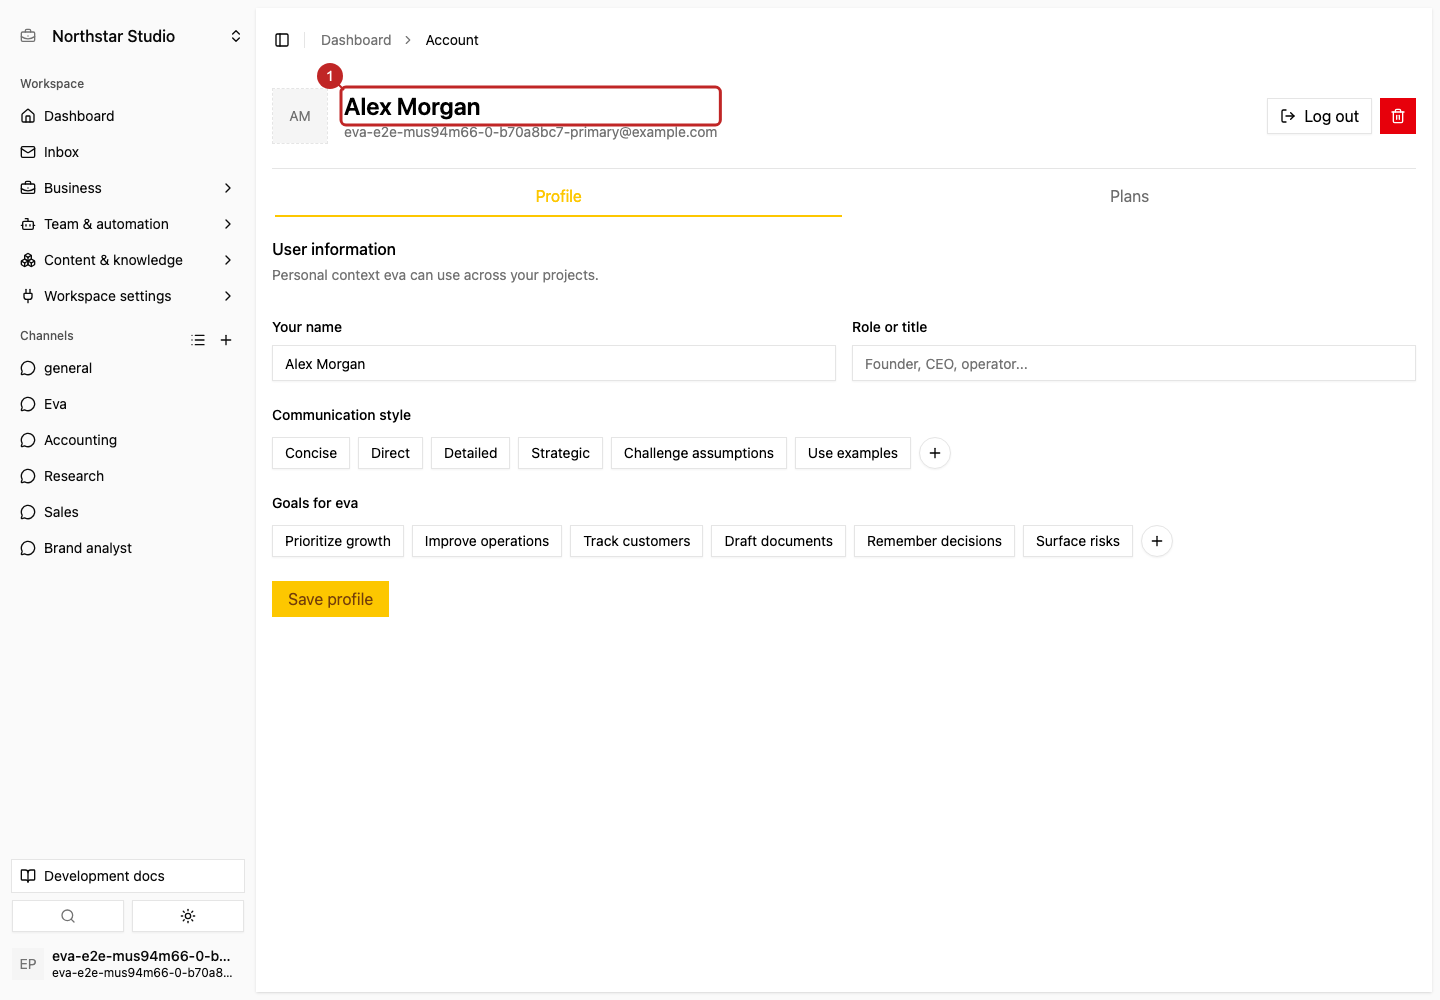
Task: Click the channel list view icon
Action: (x=198, y=340)
